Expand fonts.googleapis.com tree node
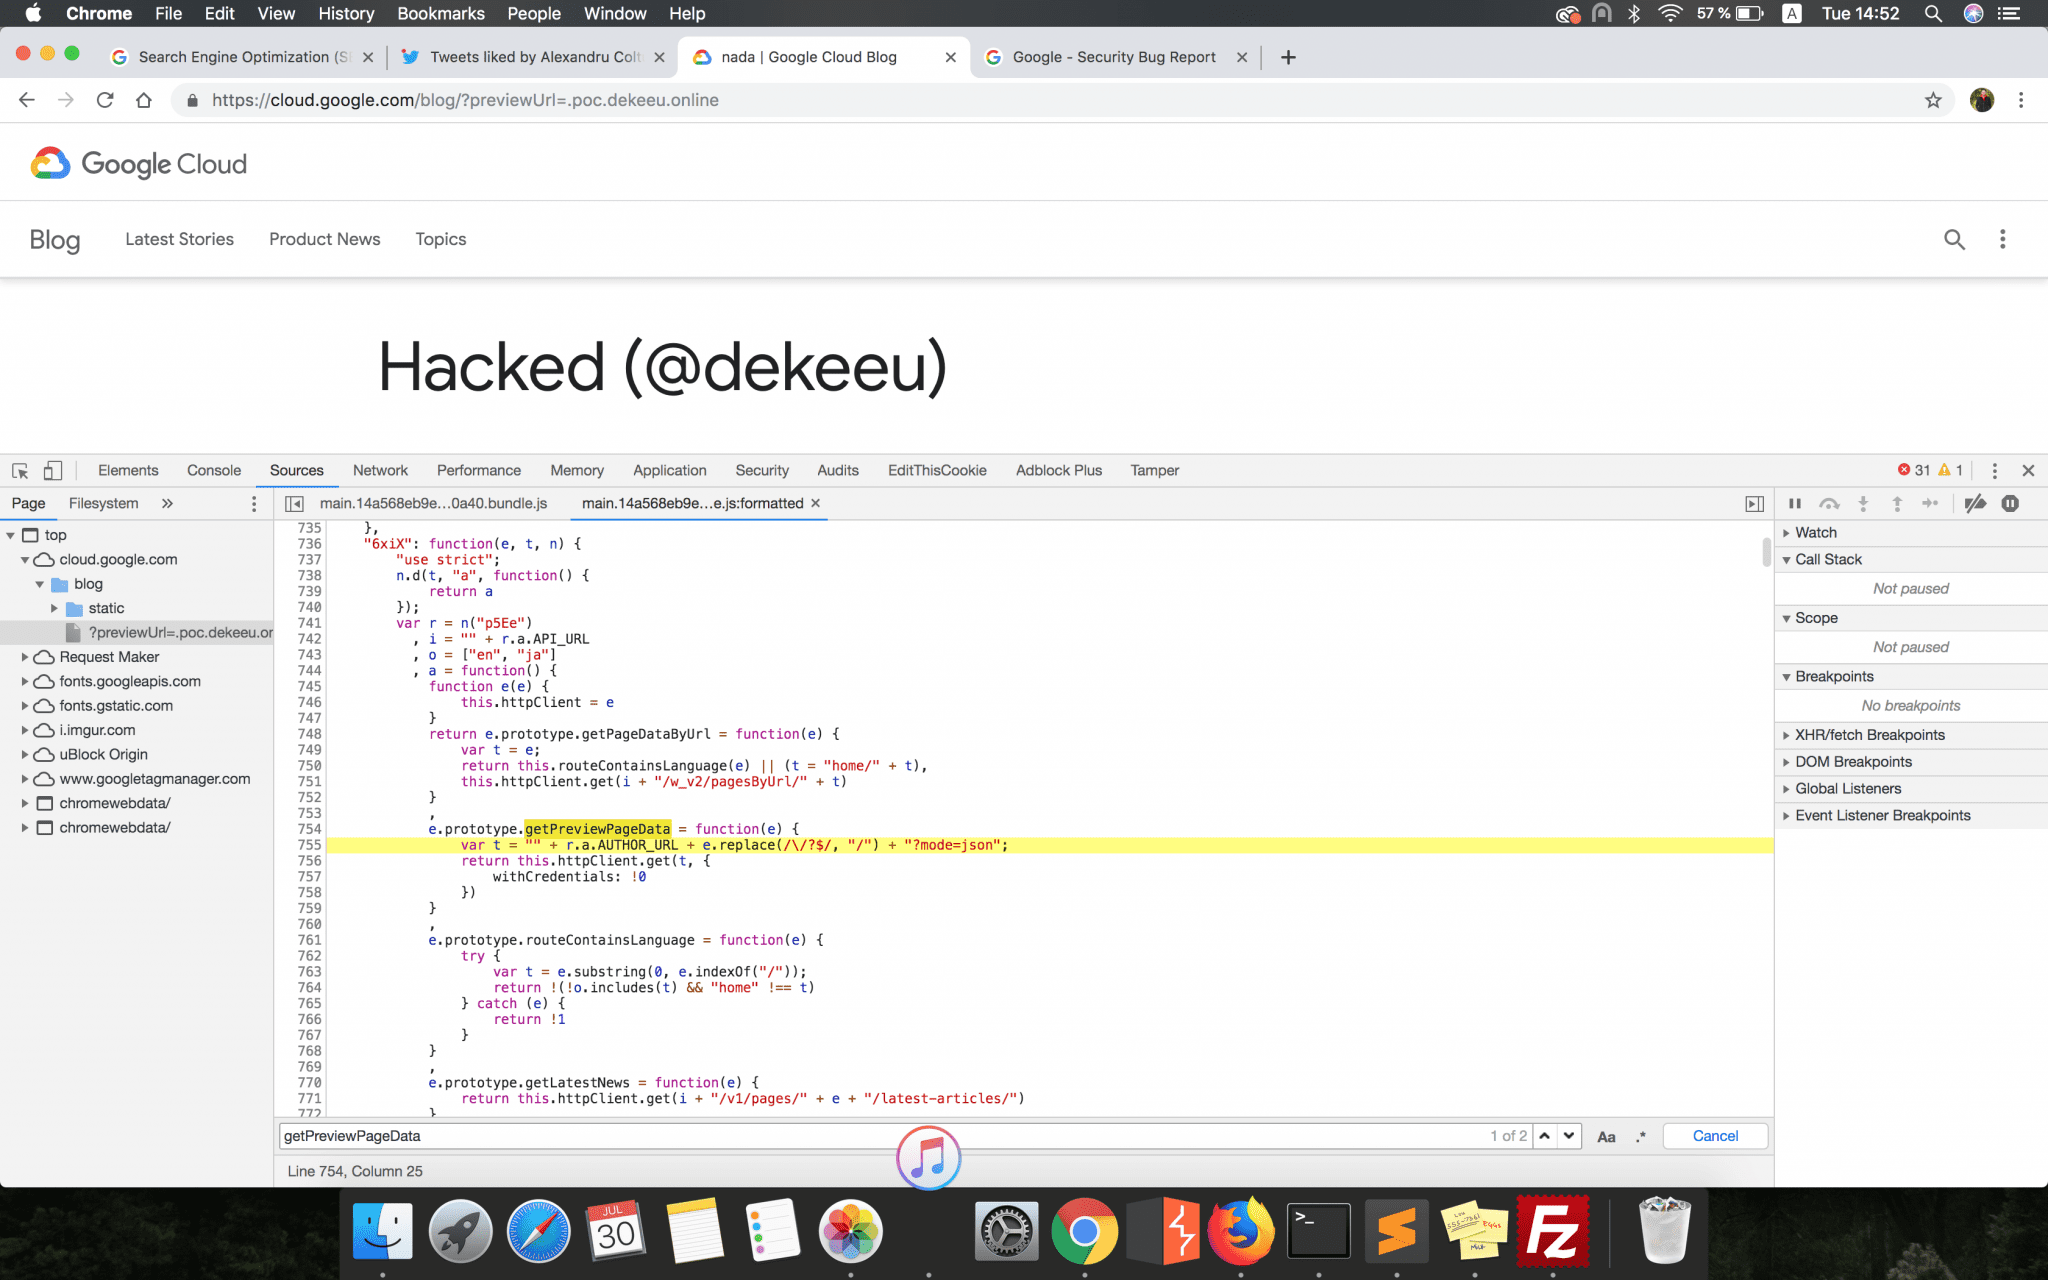 coord(25,681)
